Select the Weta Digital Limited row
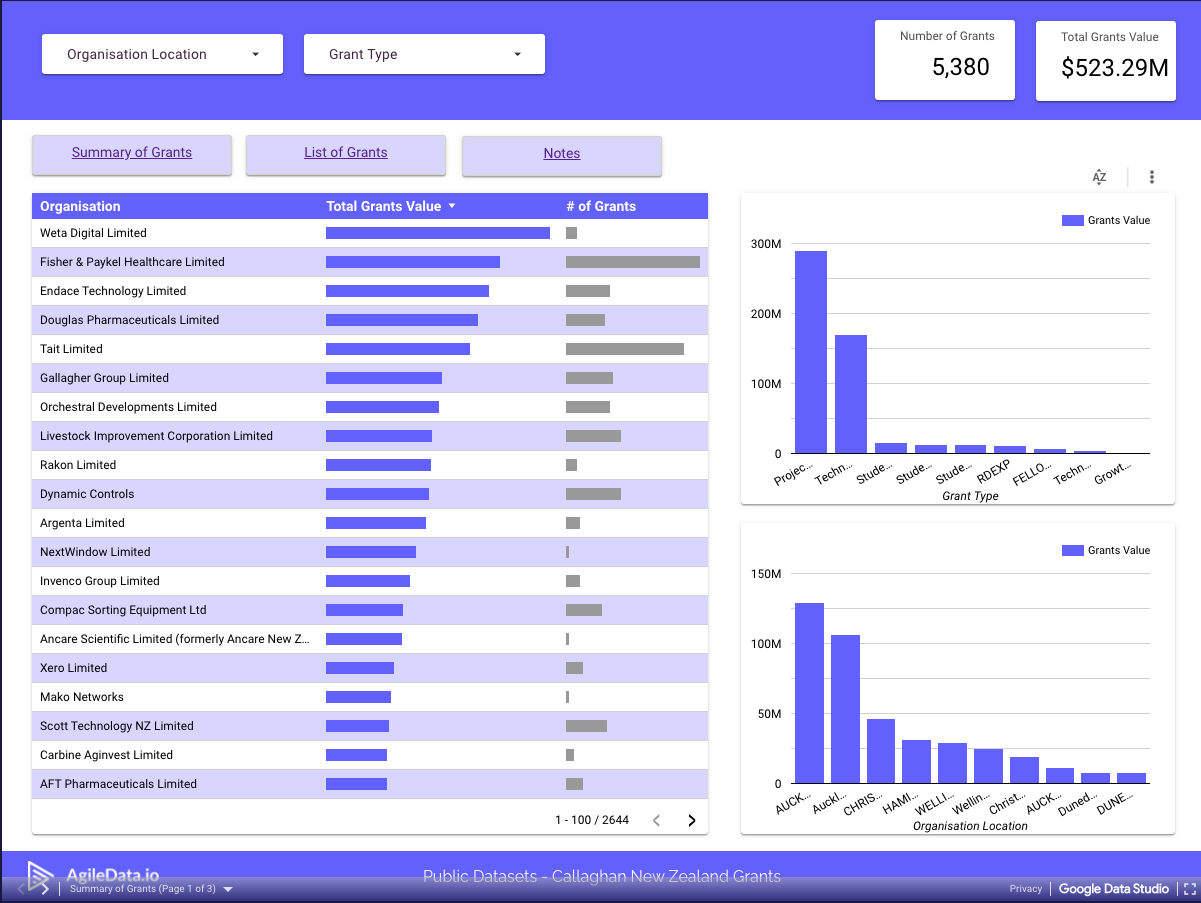This screenshot has height=903, width=1201. point(370,233)
